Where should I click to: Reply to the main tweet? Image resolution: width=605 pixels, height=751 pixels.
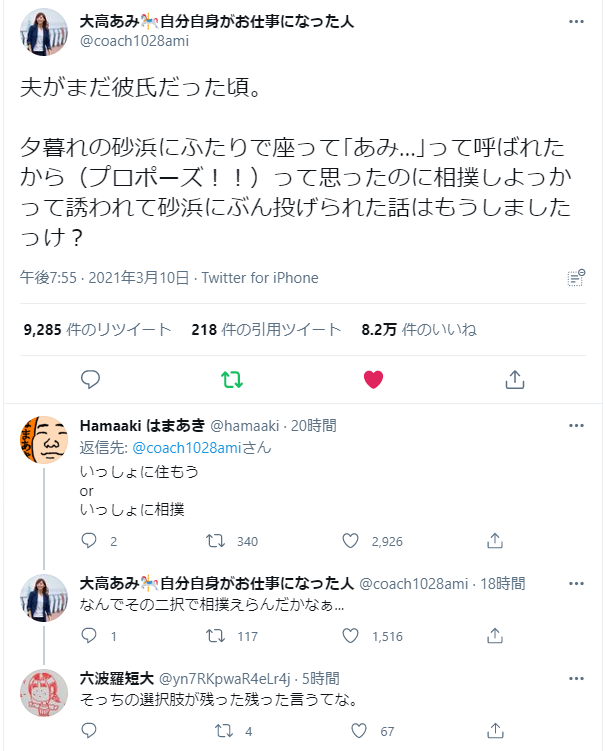(90, 380)
